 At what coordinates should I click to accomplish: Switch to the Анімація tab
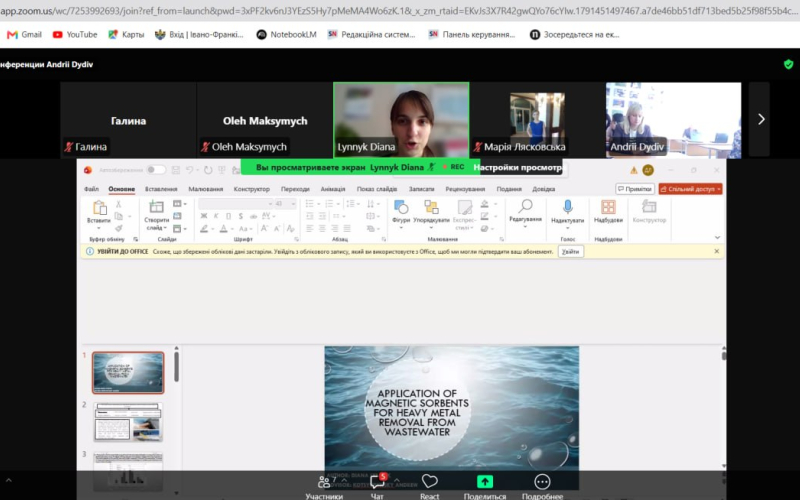333,189
